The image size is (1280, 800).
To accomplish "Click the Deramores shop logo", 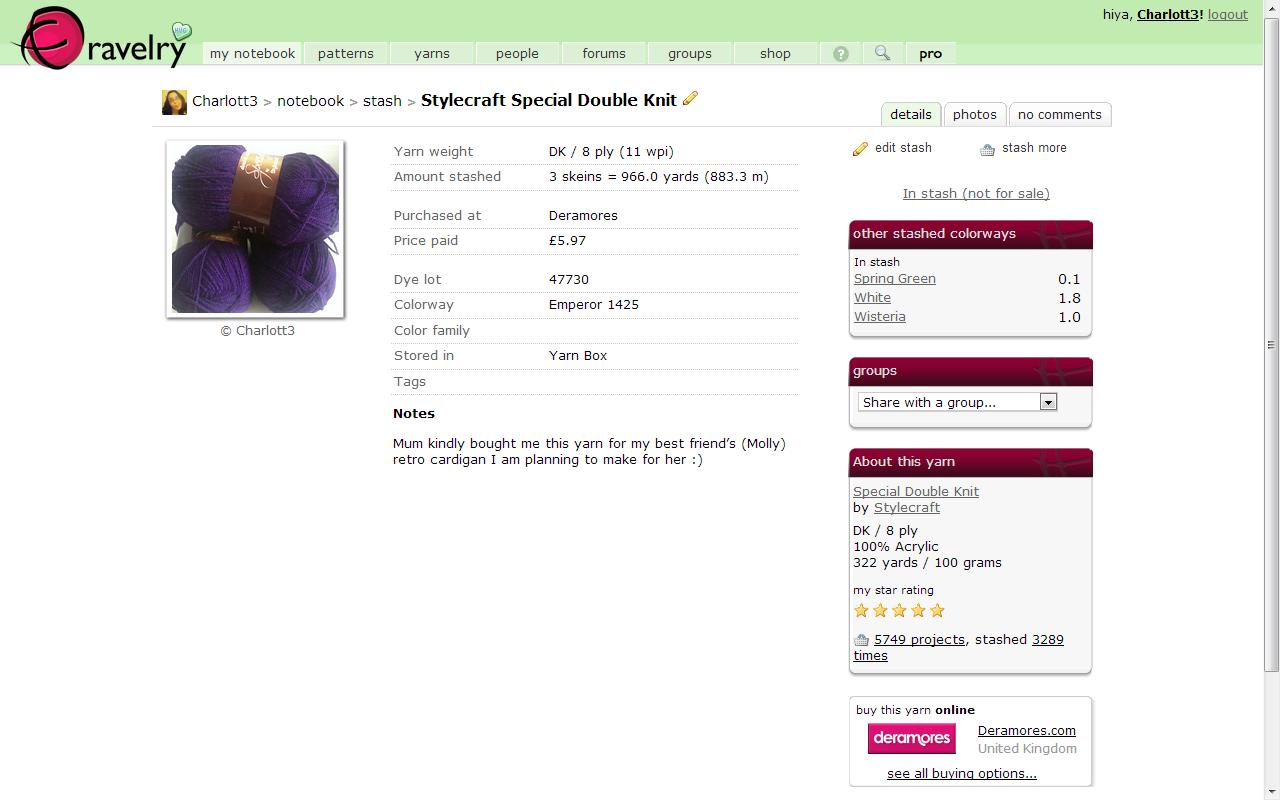I will point(911,738).
